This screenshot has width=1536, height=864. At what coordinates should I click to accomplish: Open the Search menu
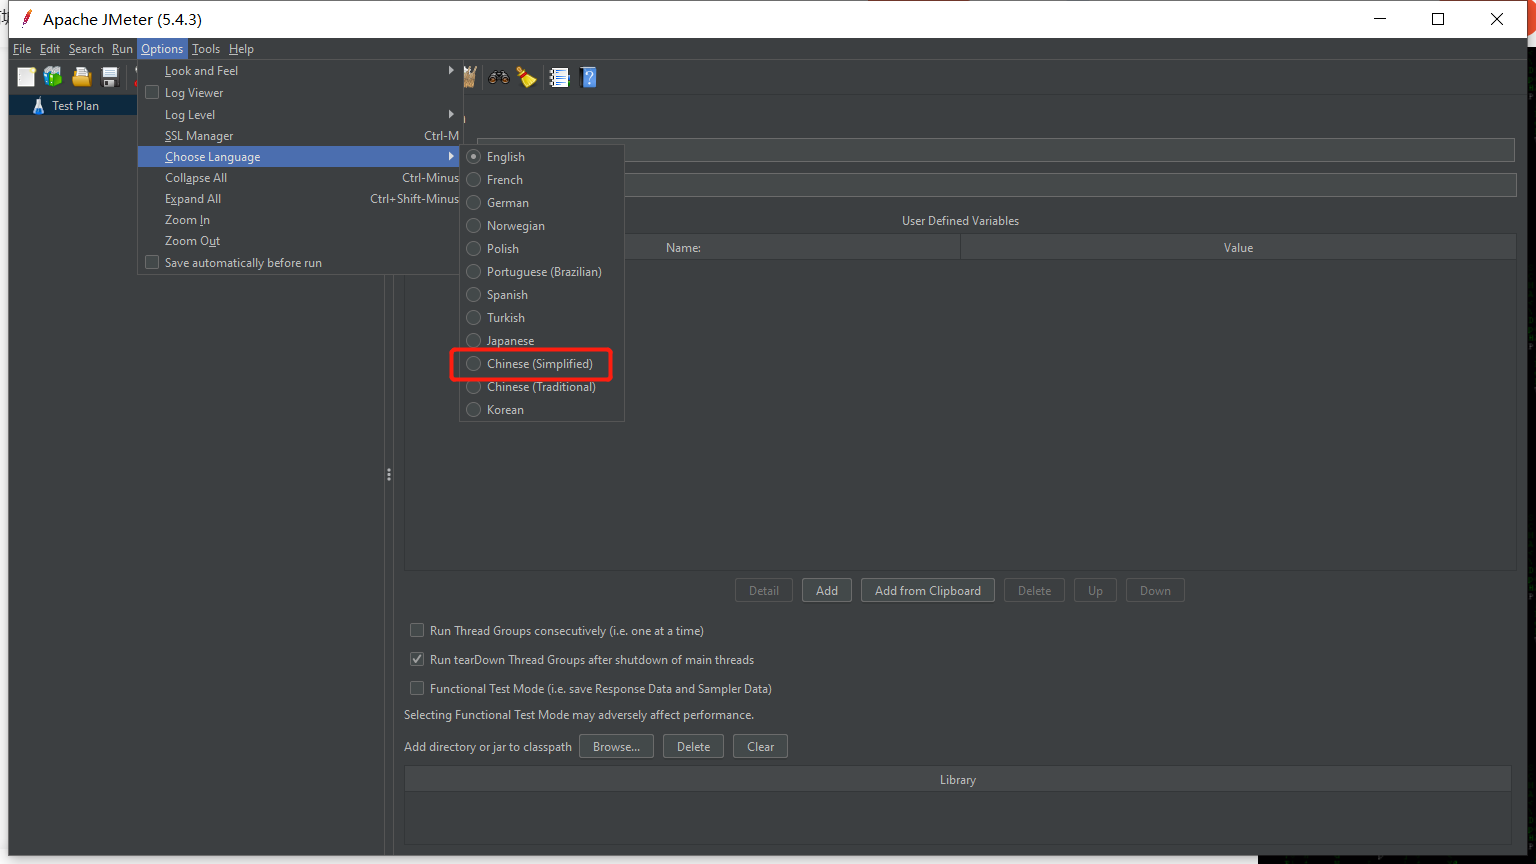point(86,49)
